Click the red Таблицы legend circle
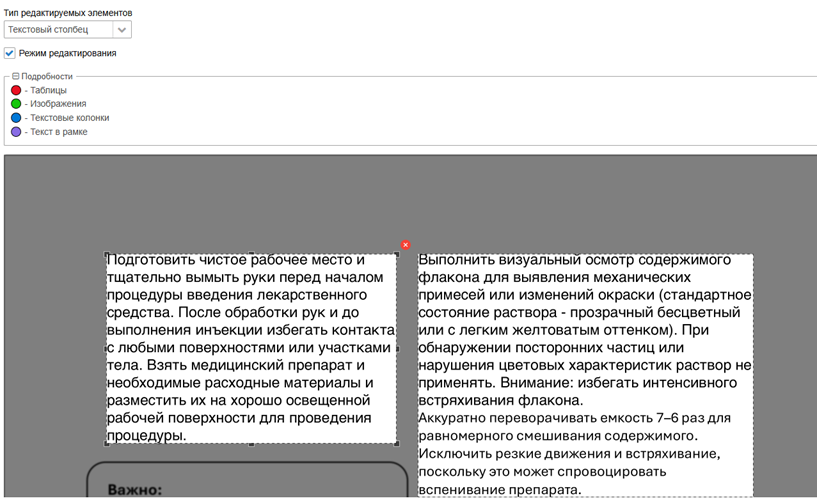817x498 pixels. (x=16, y=90)
